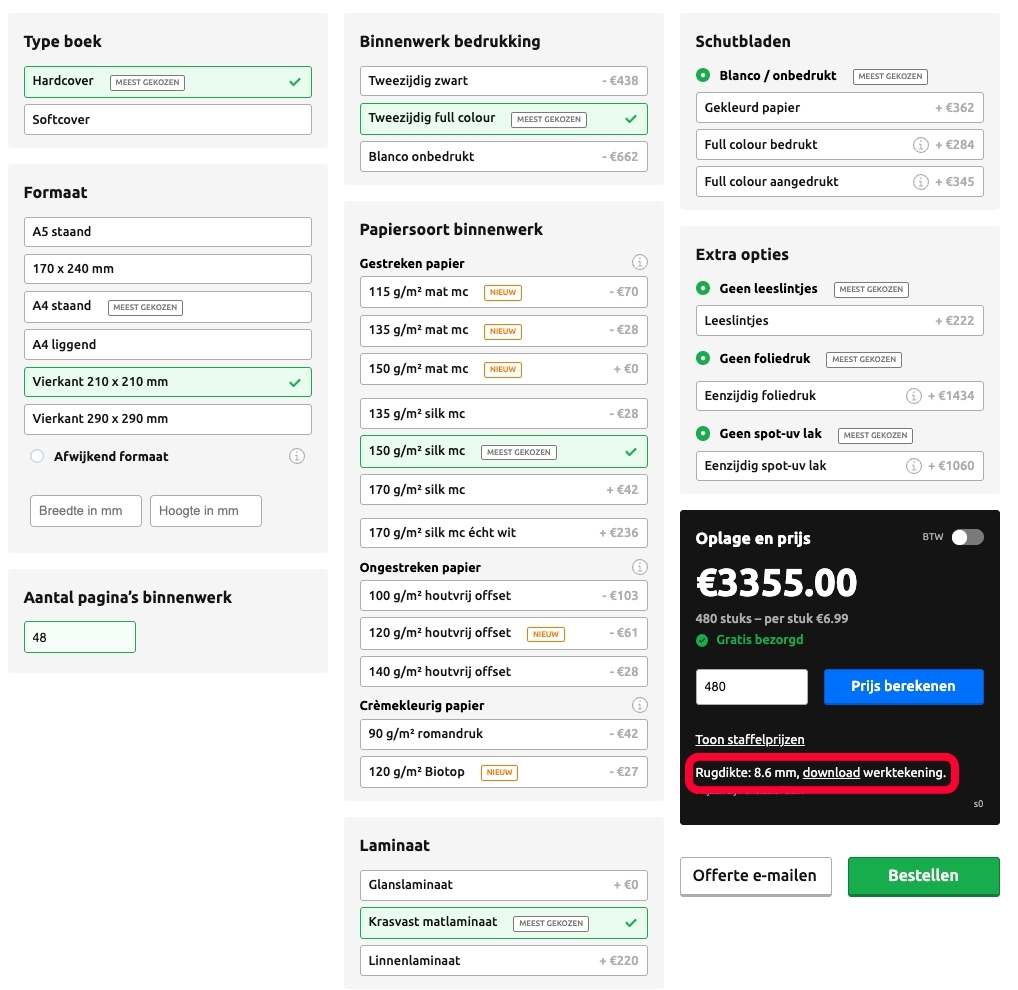Click info icon on Full colour aangedrukt
The width and height of the screenshot is (1018, 990).
[x=921, y=182]
